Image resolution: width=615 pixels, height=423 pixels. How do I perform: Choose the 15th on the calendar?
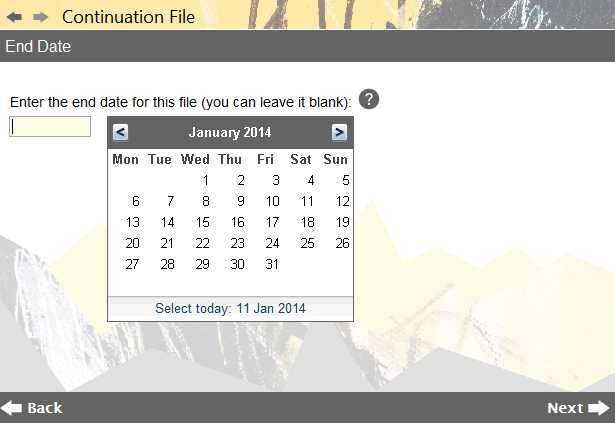(203, 222)
